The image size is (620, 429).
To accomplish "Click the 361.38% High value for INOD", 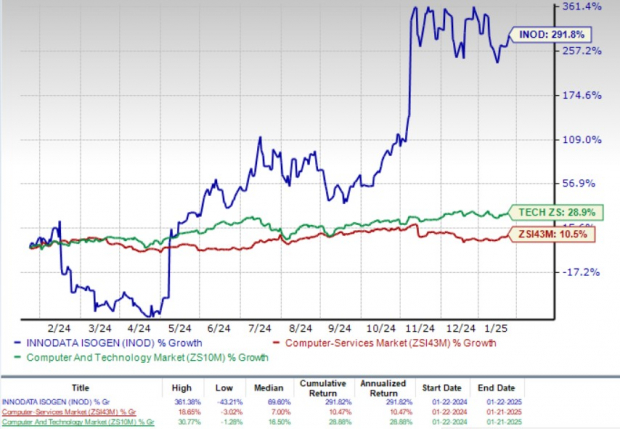I will click(187, 402).
